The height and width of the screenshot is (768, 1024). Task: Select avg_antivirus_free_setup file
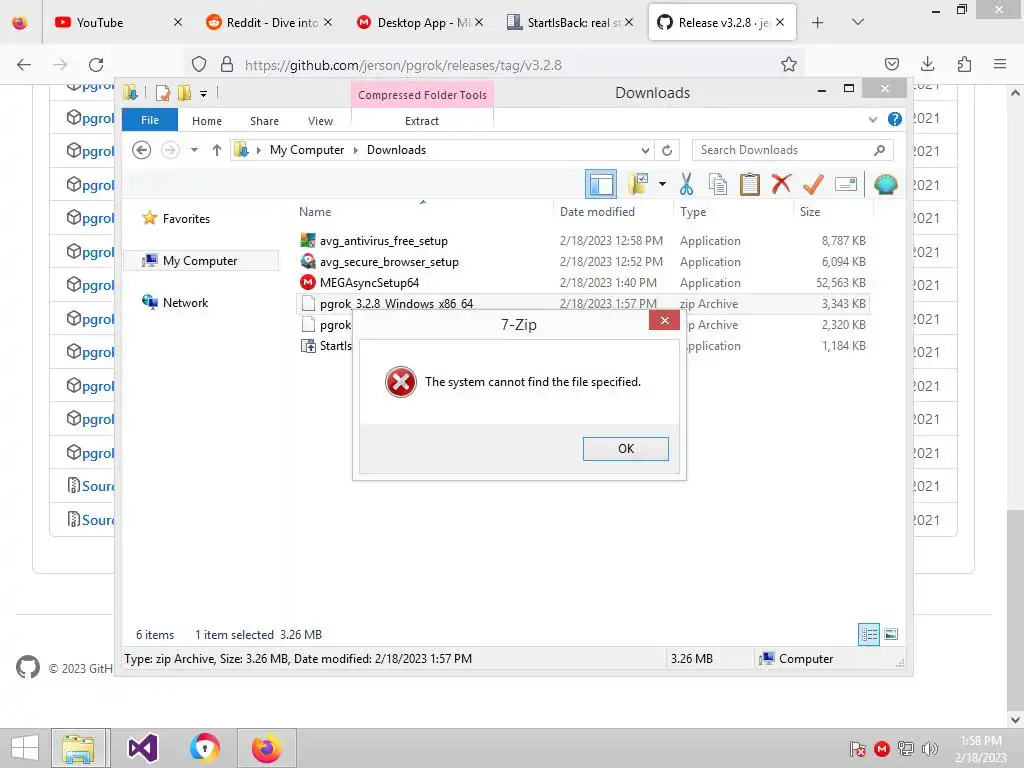click(x=383, y=241)
